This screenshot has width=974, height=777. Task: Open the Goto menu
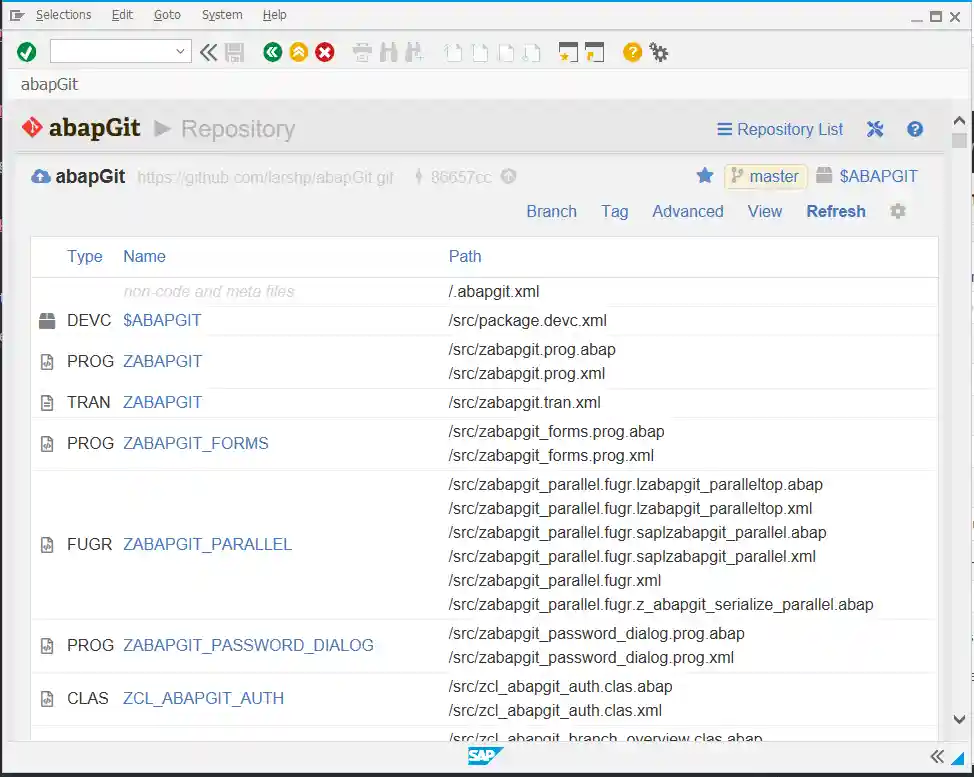click(x=167, y=14)
